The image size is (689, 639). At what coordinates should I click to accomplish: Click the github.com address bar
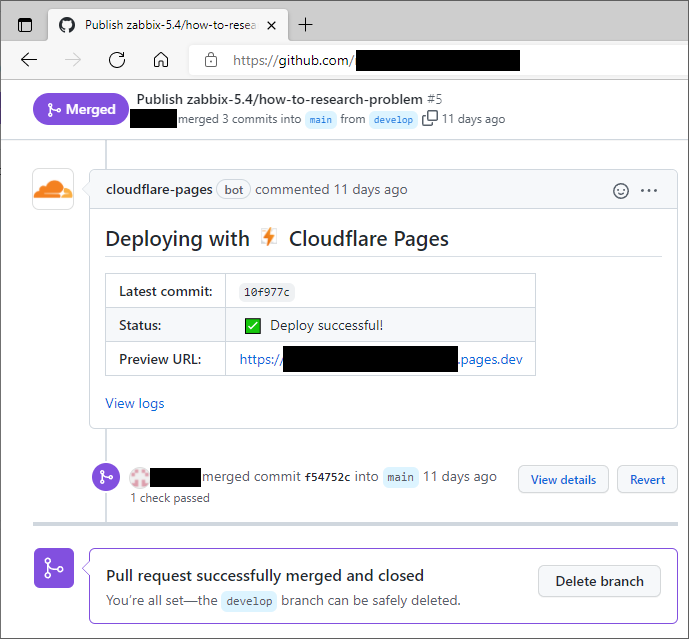(438, 60)
